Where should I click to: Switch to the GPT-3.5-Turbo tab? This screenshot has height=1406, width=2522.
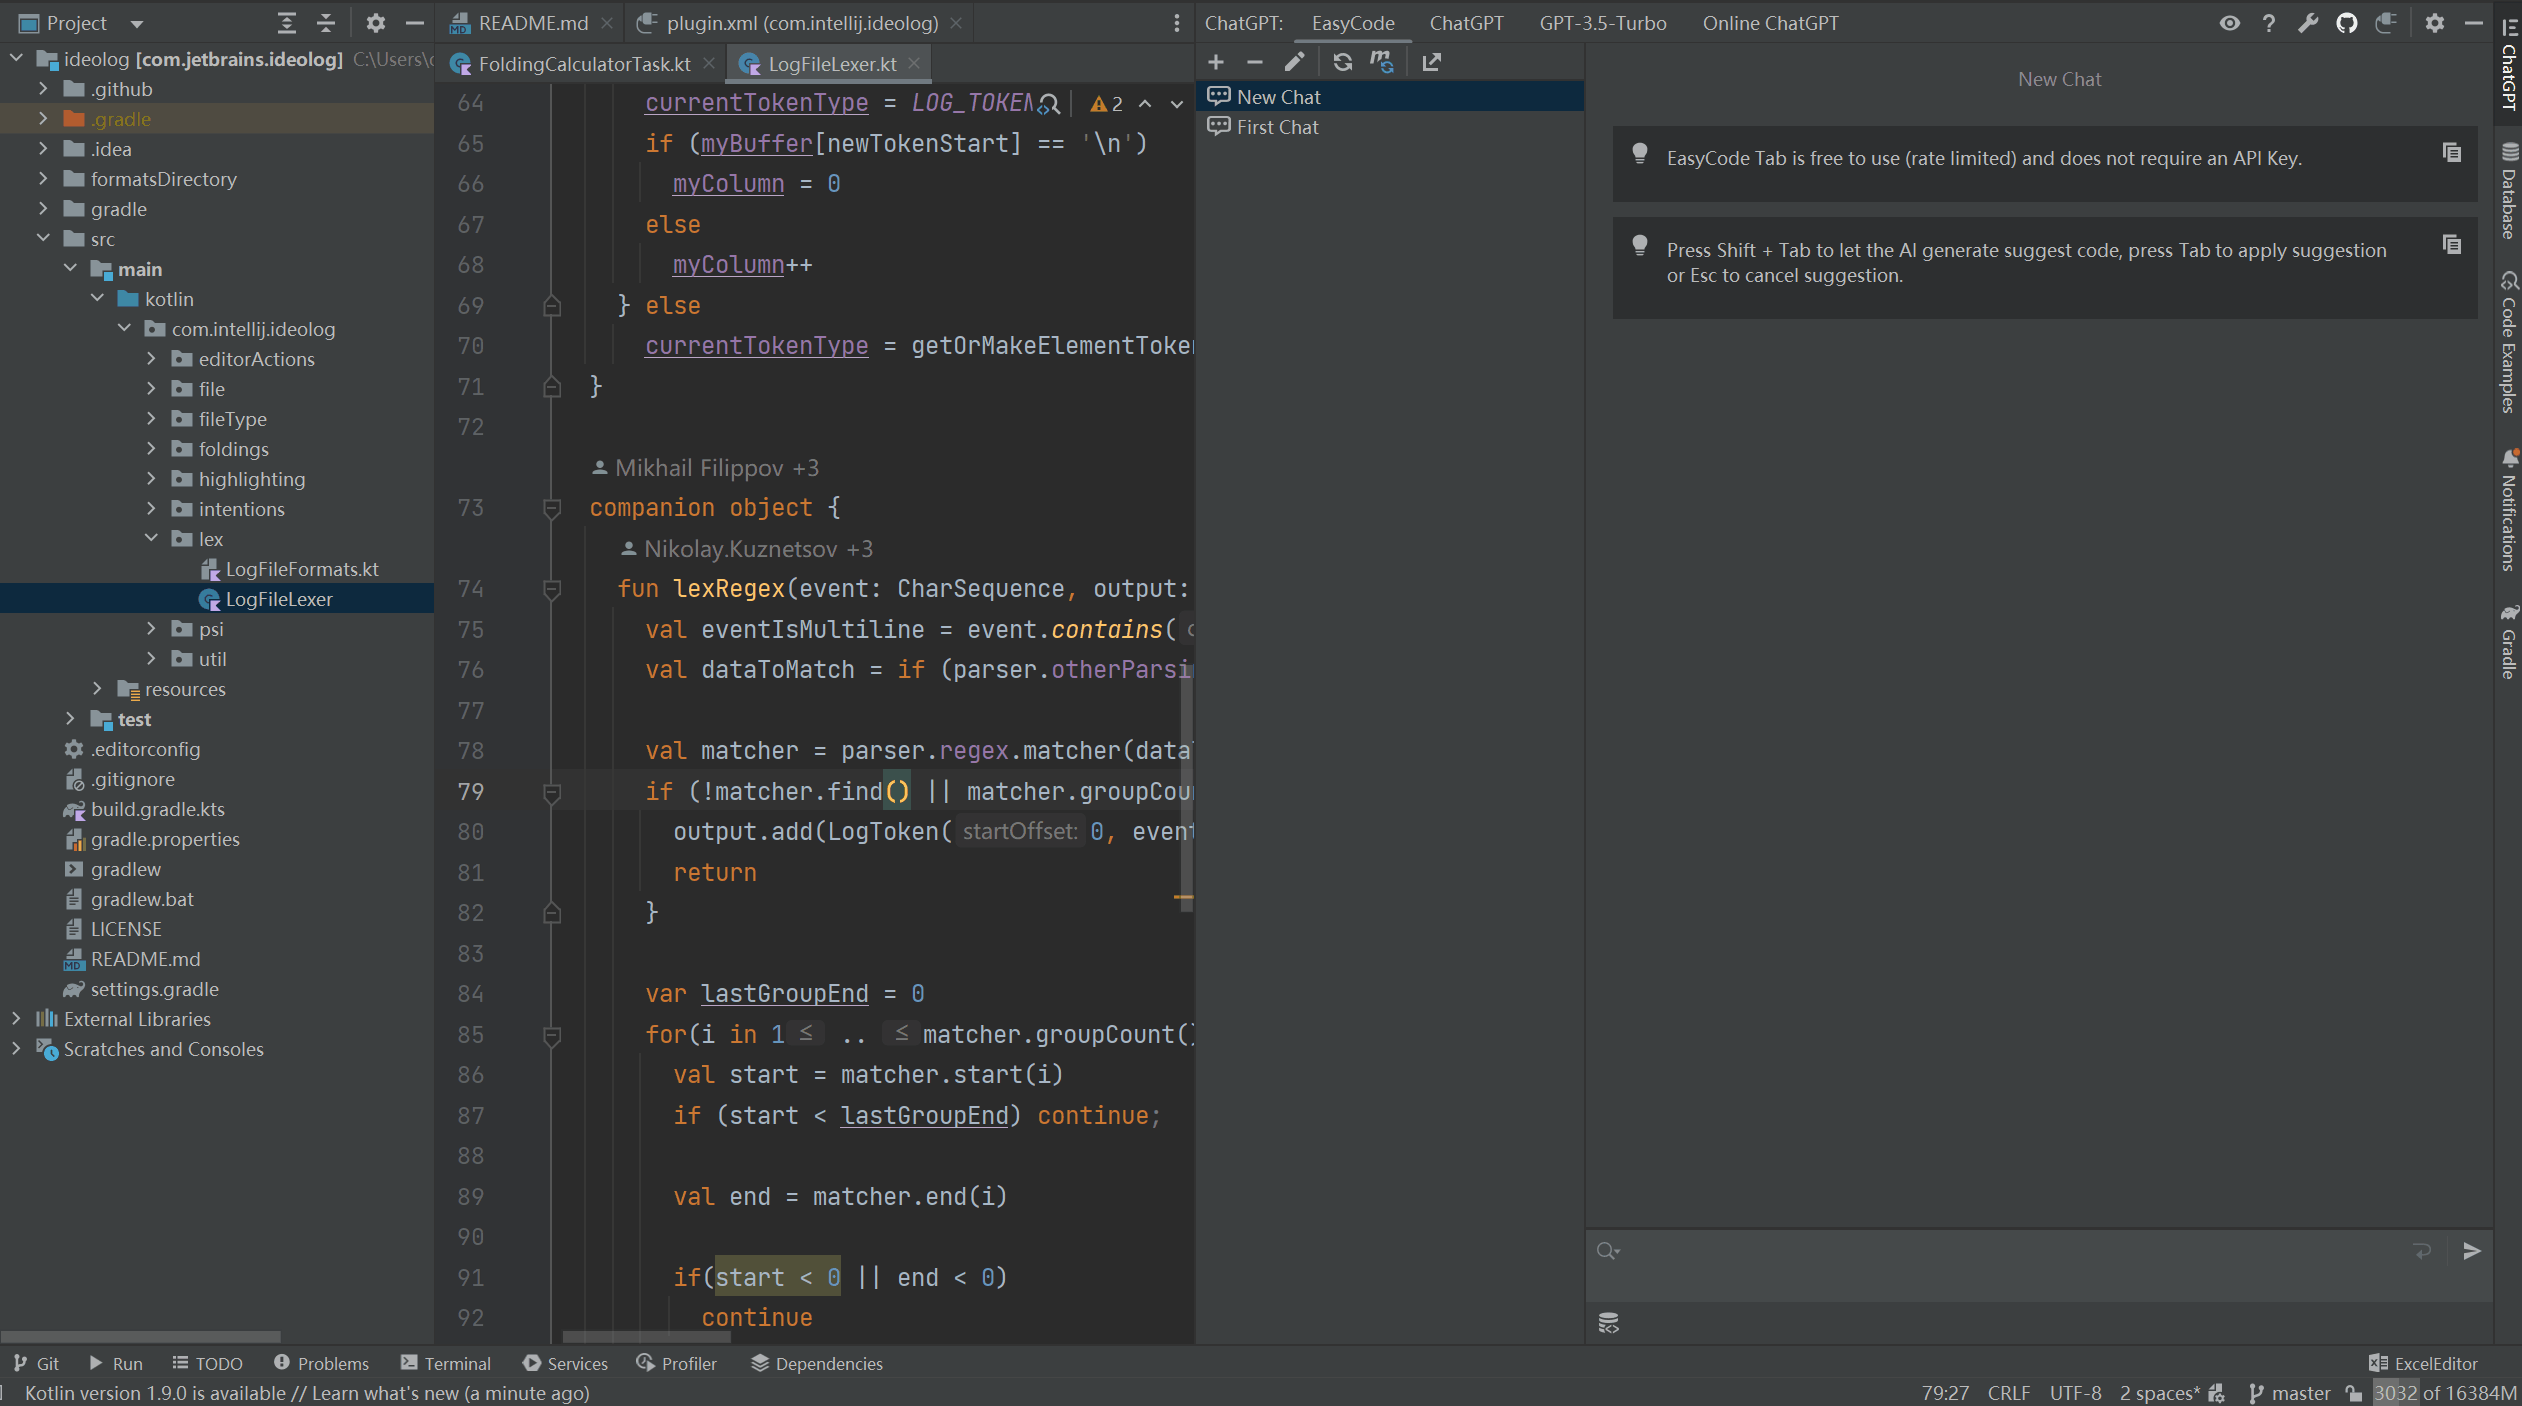(x=1601, y=22)
